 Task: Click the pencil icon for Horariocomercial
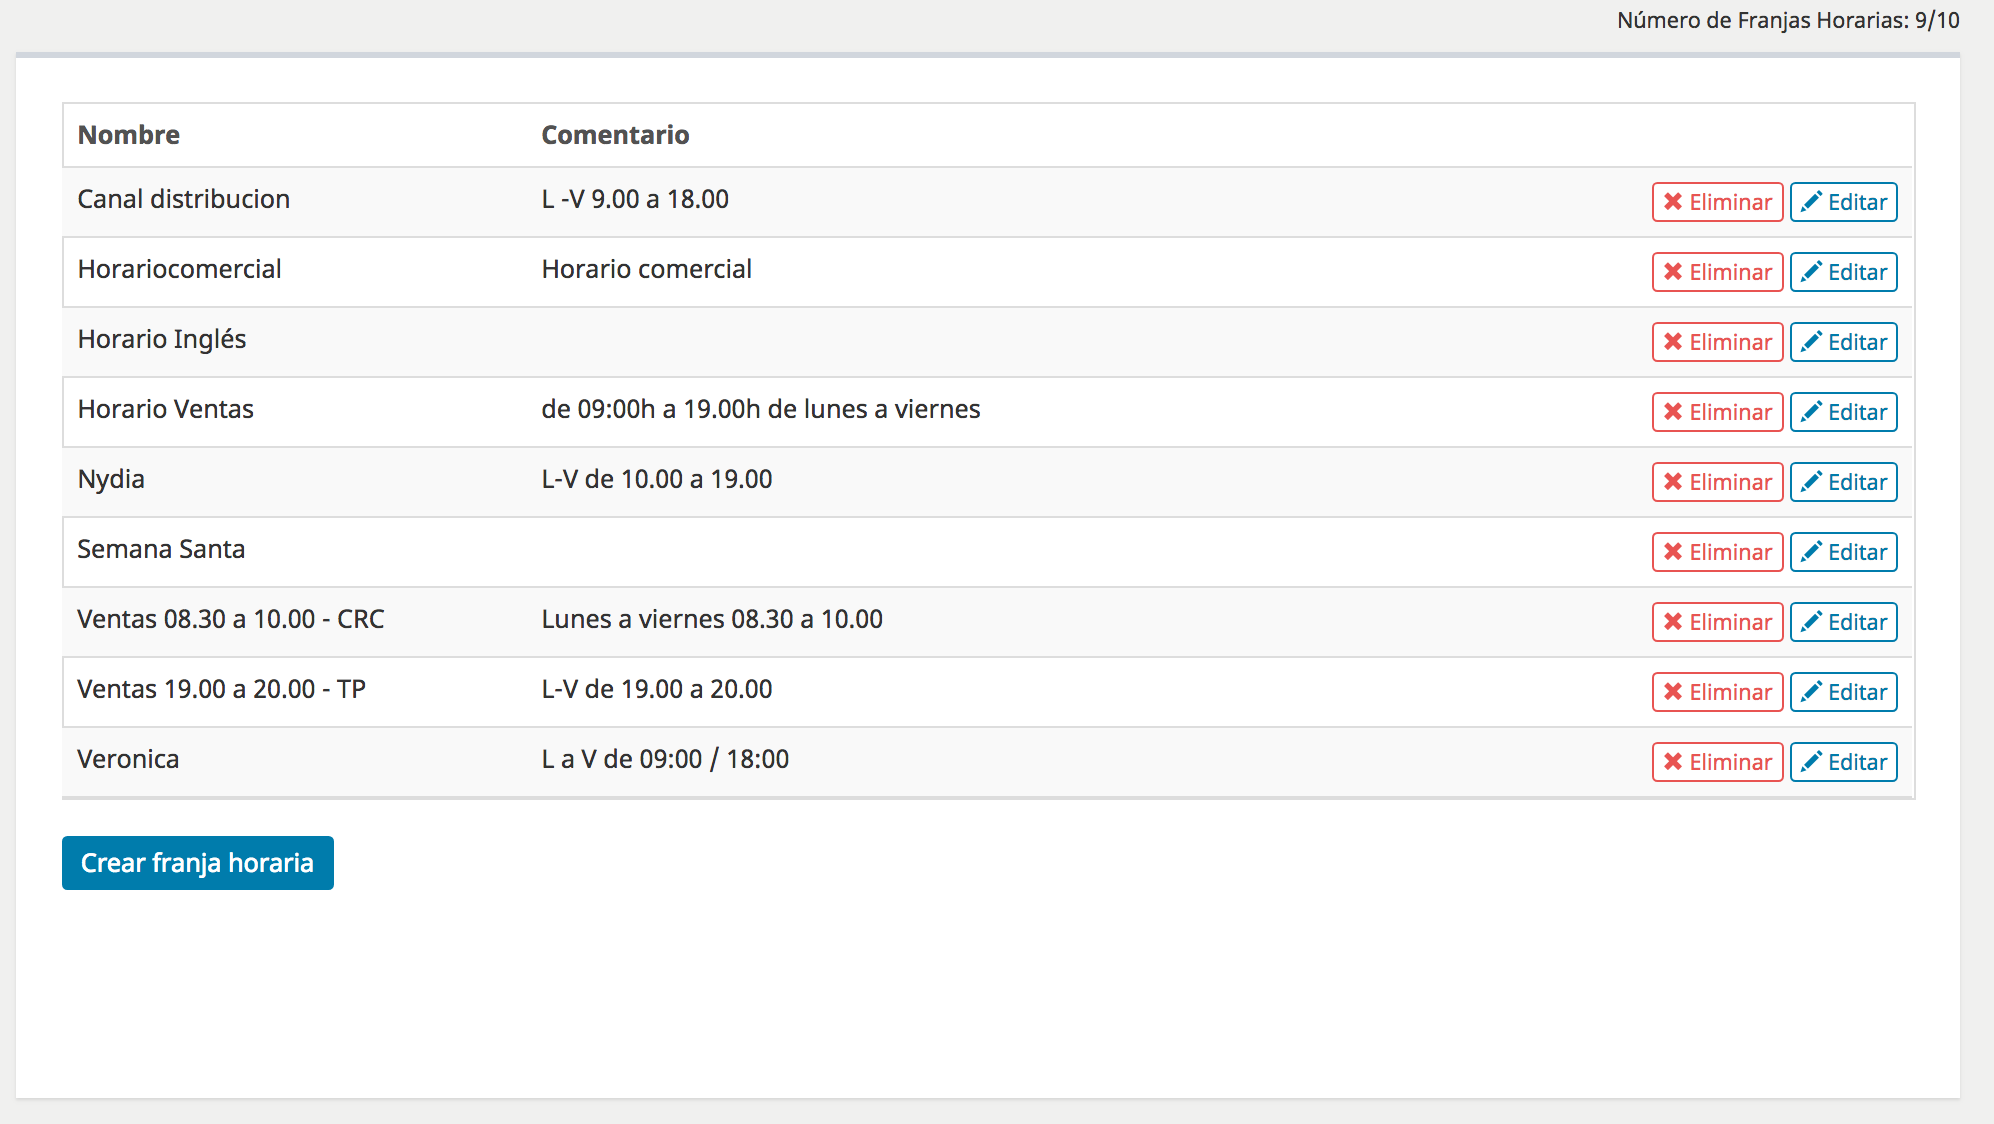pyautogui.click(x=1811, y=272)
